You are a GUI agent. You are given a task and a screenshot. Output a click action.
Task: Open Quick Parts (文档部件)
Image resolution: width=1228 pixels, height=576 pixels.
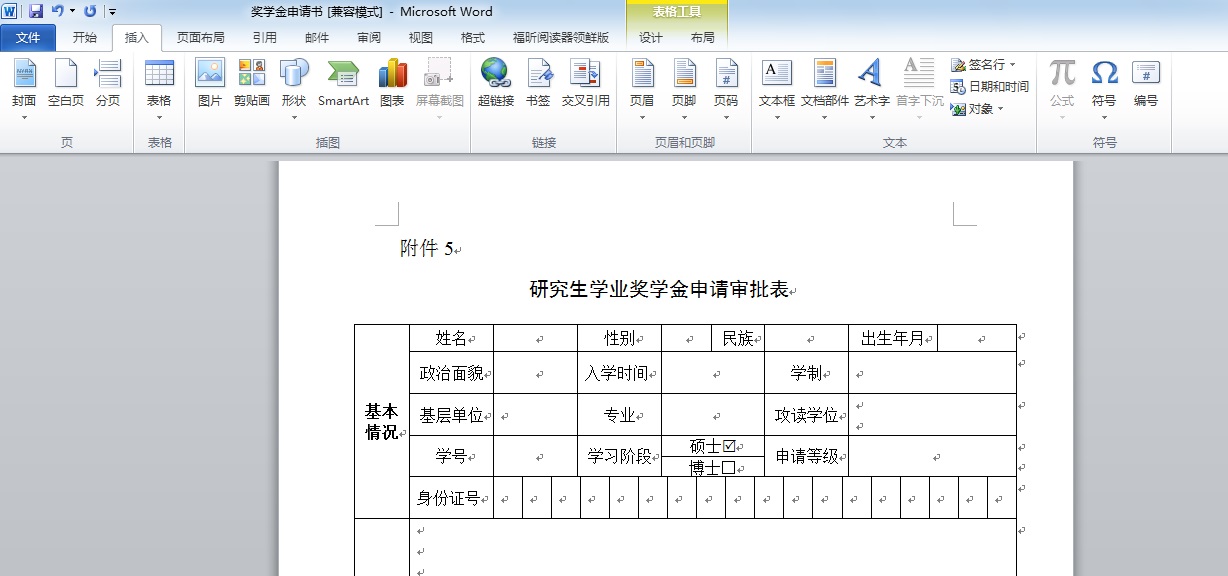(x=825, y=89)
